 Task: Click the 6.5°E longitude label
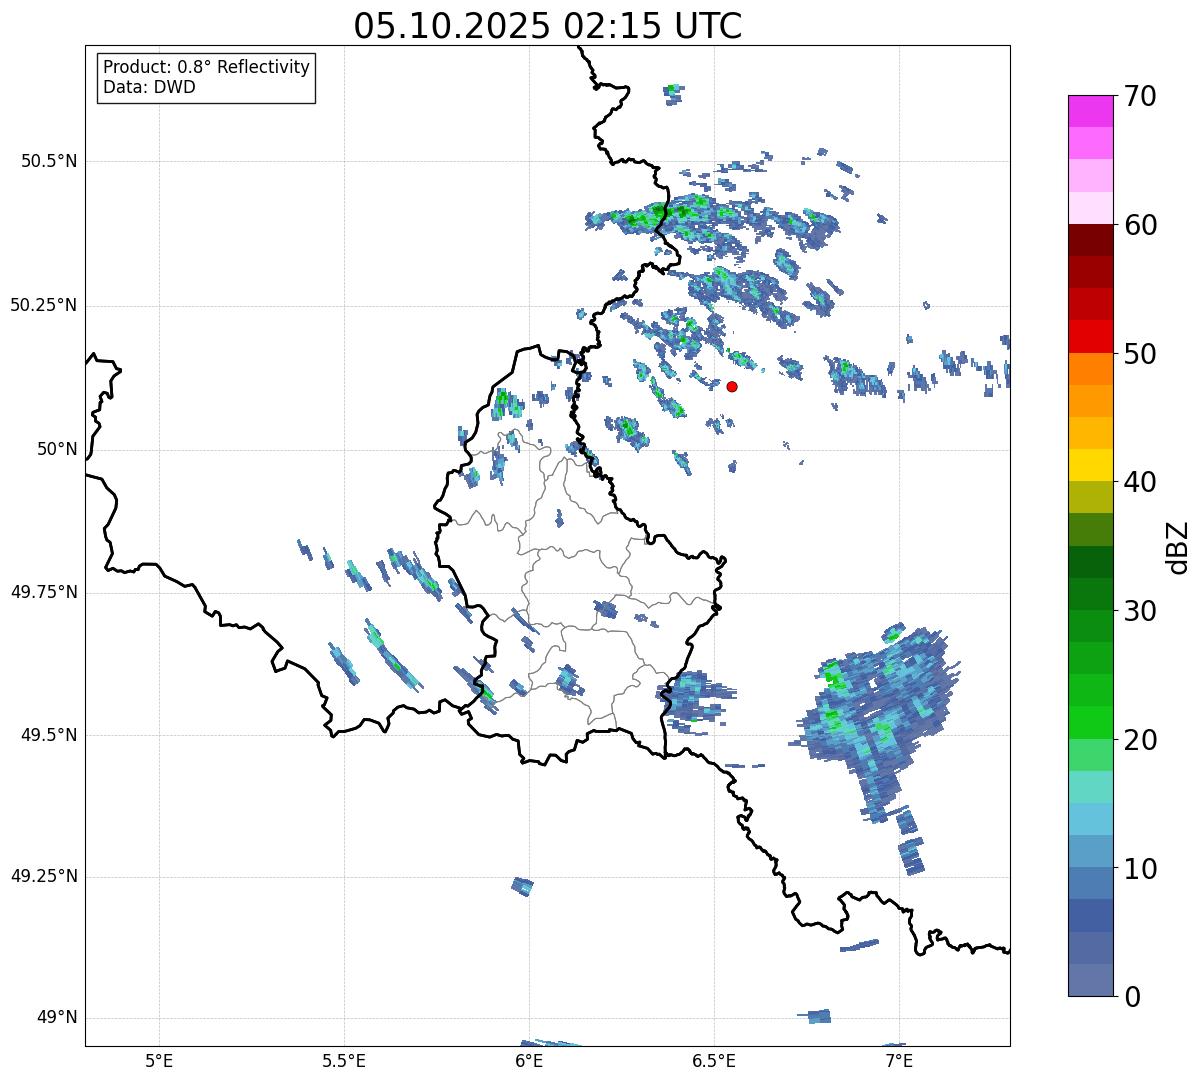(714, 1060)
